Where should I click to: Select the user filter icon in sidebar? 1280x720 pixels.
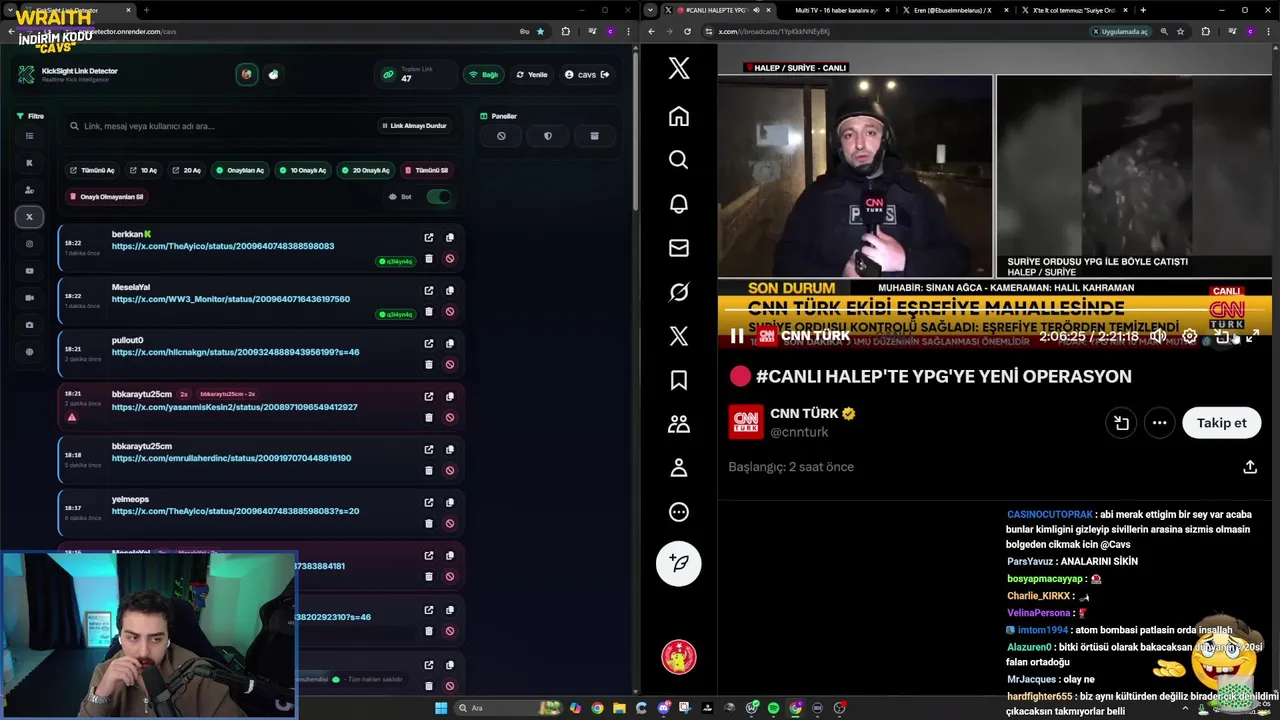tap(29, 190)
